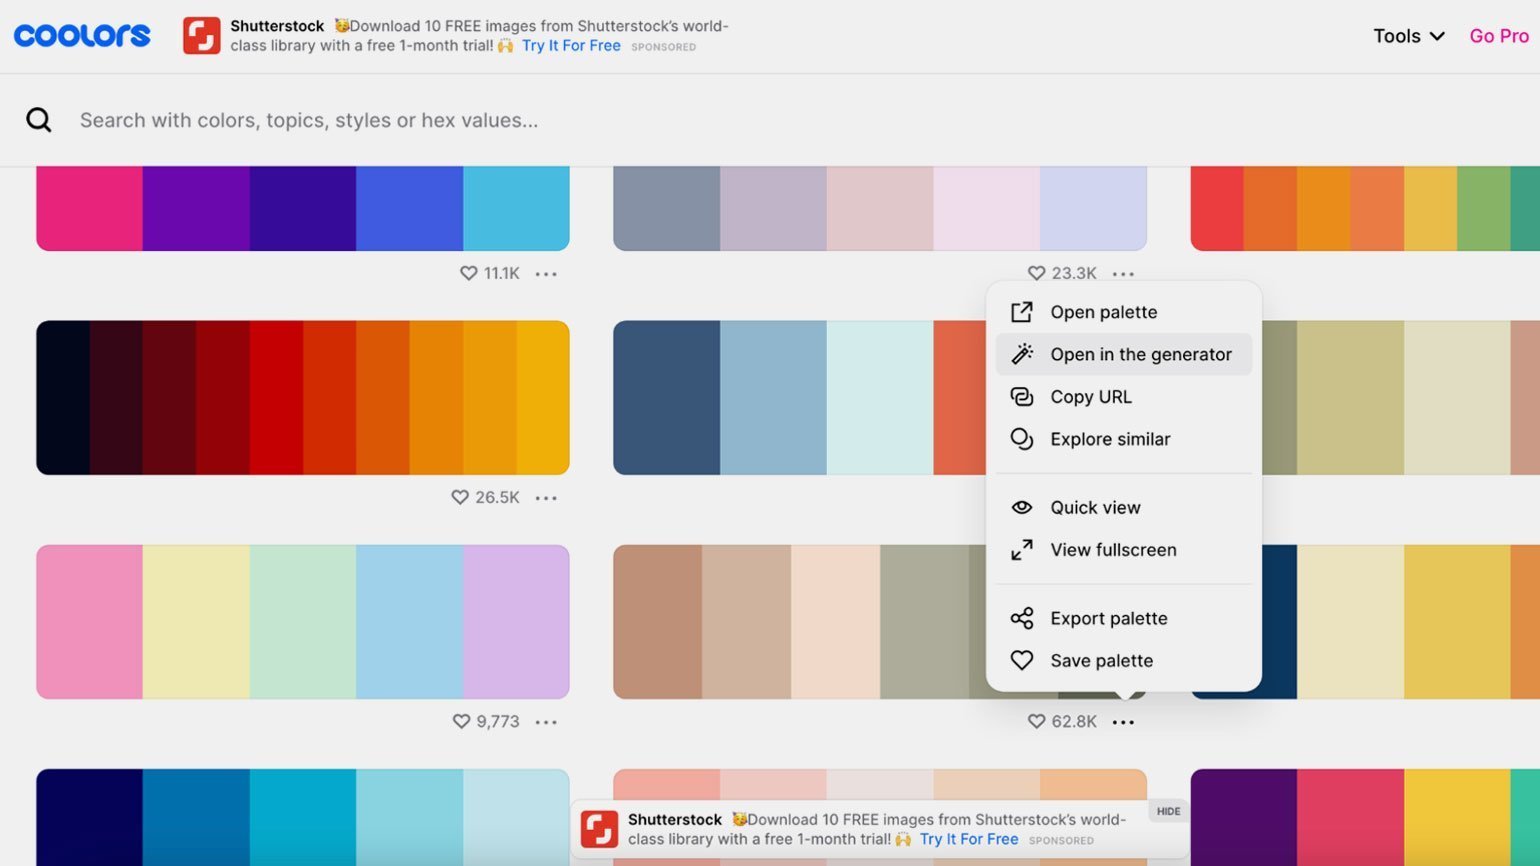Open more options for 26.5K palette
The image size is (1540, 866).
546,497
